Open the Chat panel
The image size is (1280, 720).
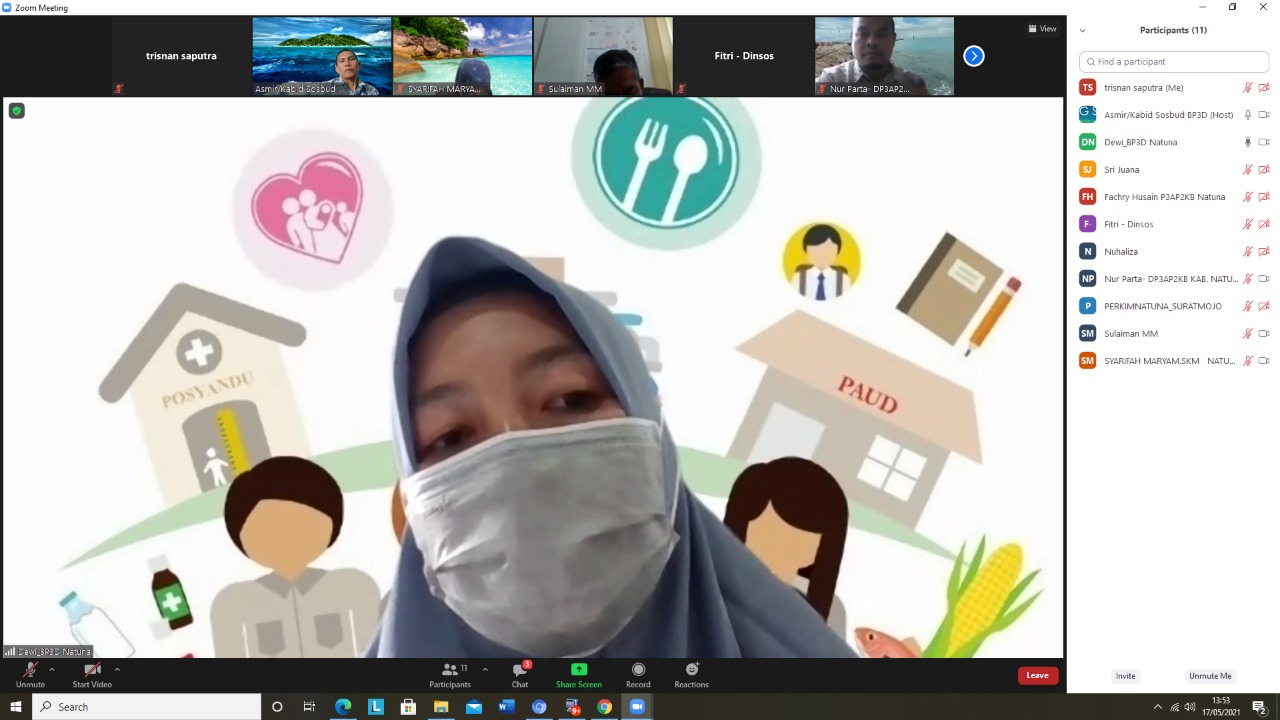tap(520, 671)
